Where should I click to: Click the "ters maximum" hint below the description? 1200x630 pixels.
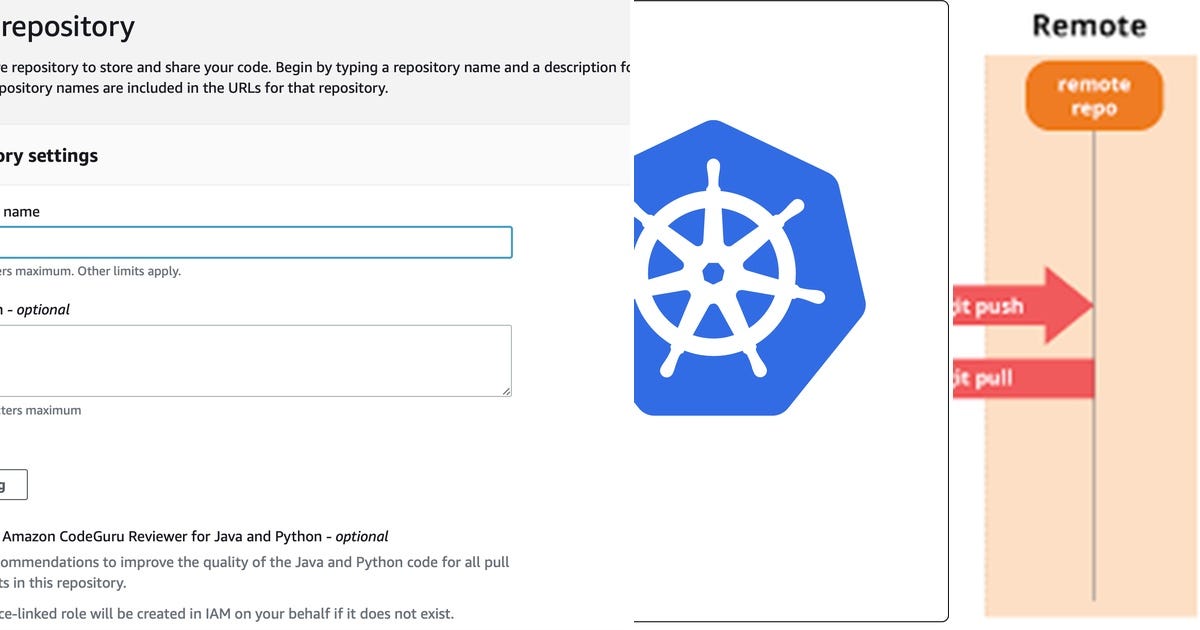point(41,410)
